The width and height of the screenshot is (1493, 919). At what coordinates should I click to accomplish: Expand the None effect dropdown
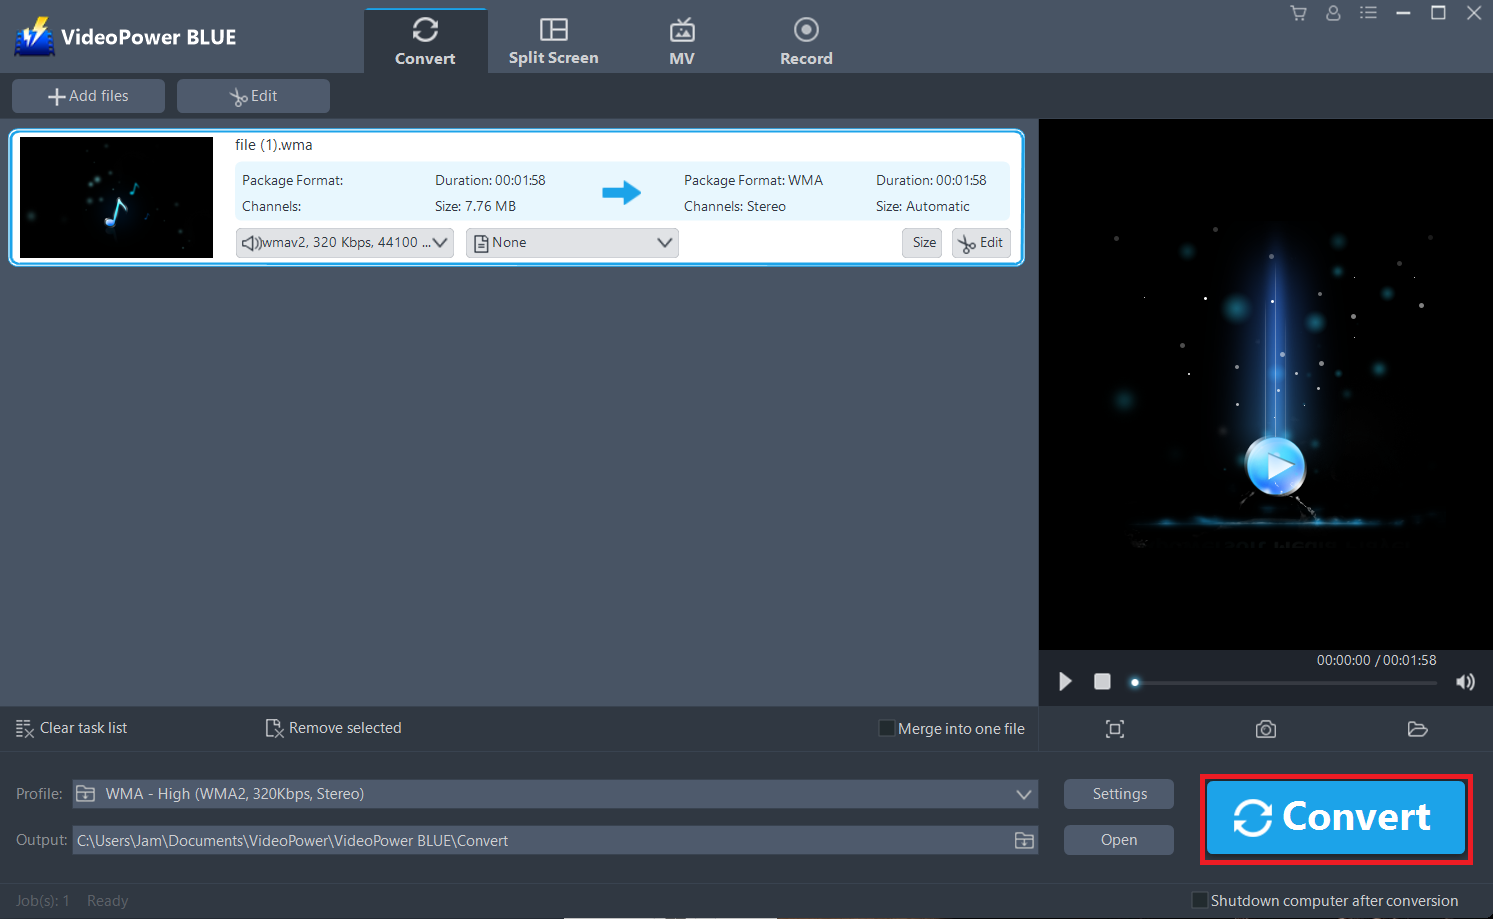pyautogui.click(x=571, y=242)
